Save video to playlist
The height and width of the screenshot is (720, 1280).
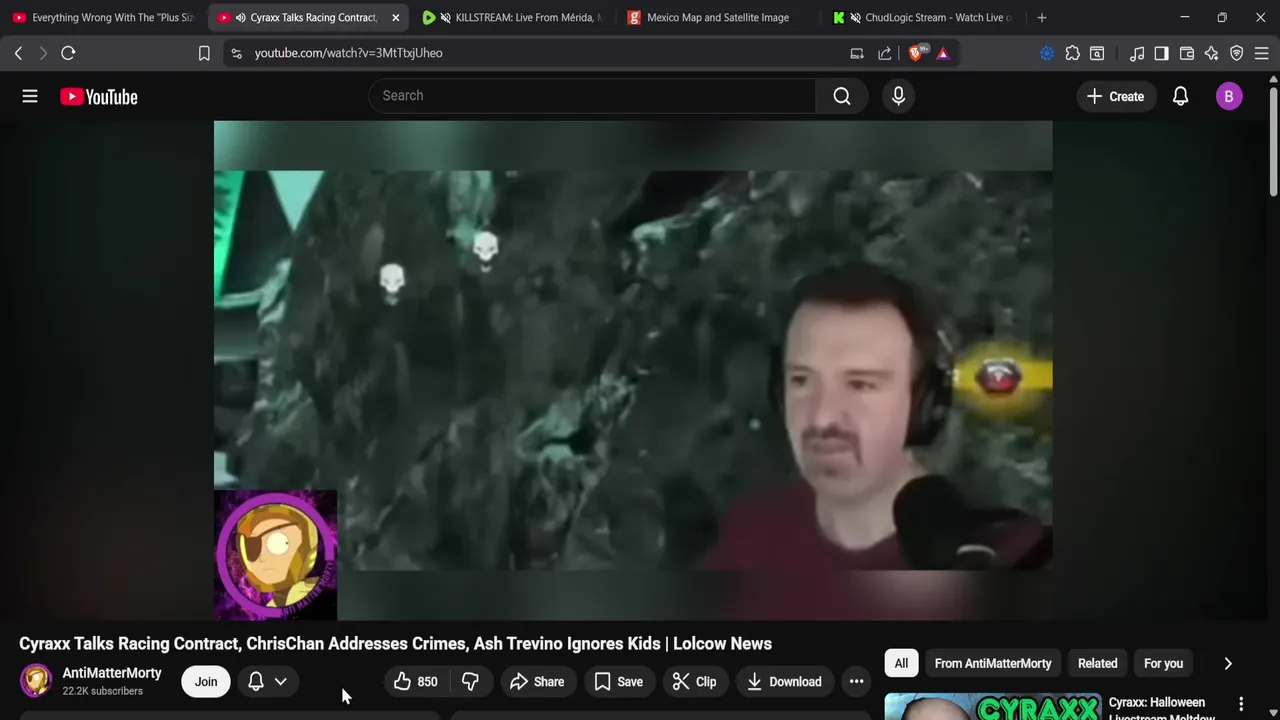click(619, 682)
